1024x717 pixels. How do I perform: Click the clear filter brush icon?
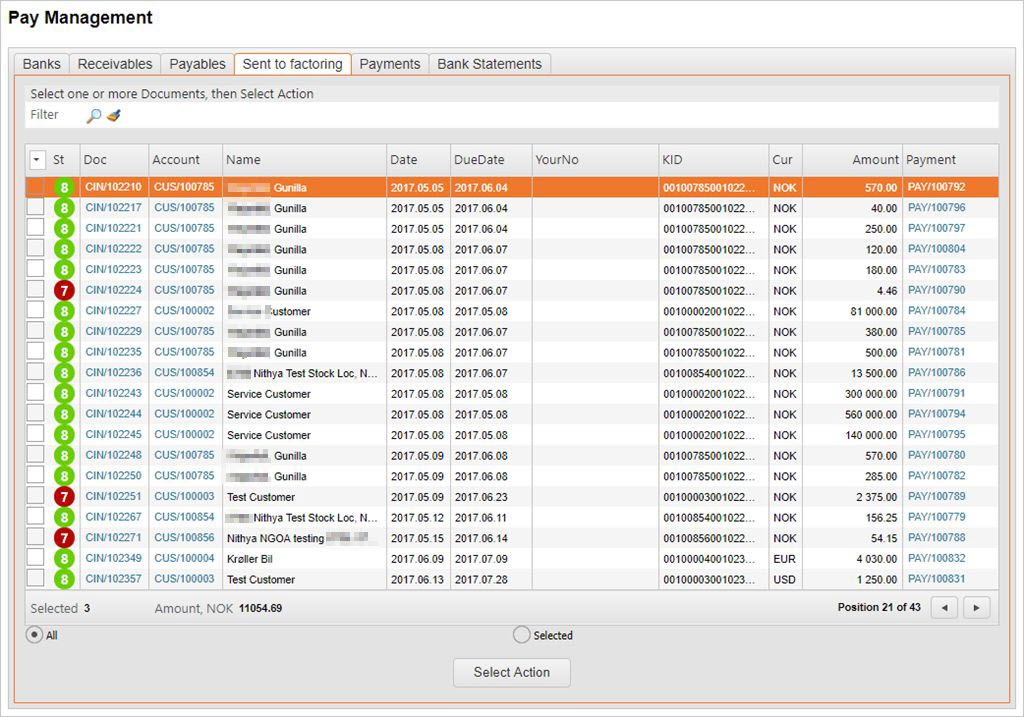(114, 115)
